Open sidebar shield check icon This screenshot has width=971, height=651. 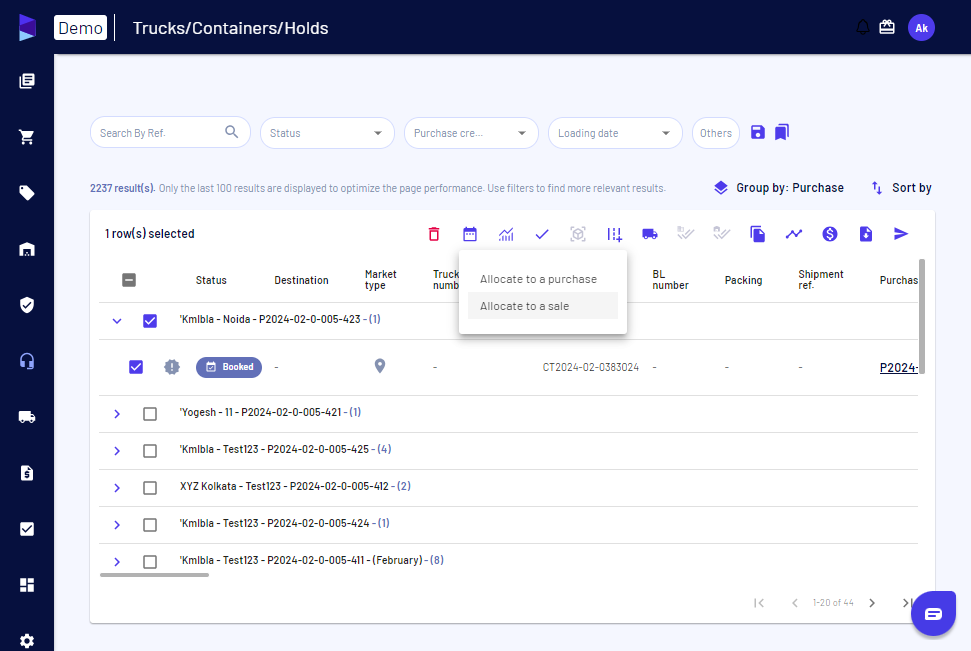(x=27, y=305)
